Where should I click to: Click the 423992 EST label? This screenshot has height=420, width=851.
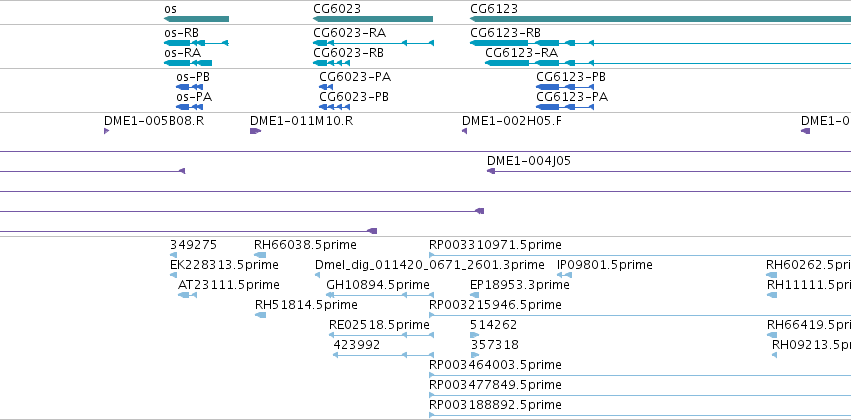tap(357, 345)
